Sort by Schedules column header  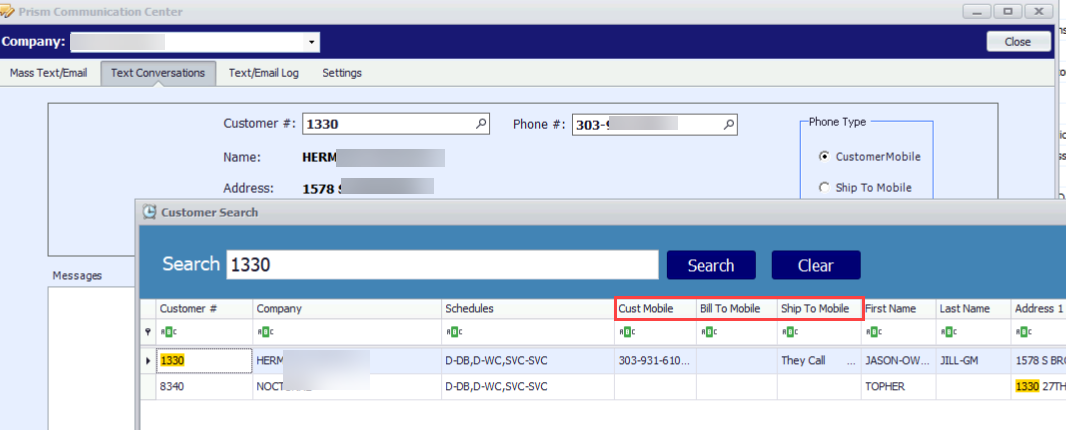528,308
